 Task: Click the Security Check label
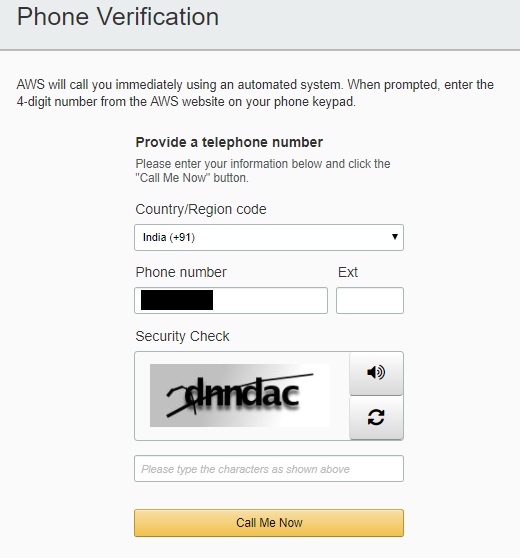coord(182,336)
